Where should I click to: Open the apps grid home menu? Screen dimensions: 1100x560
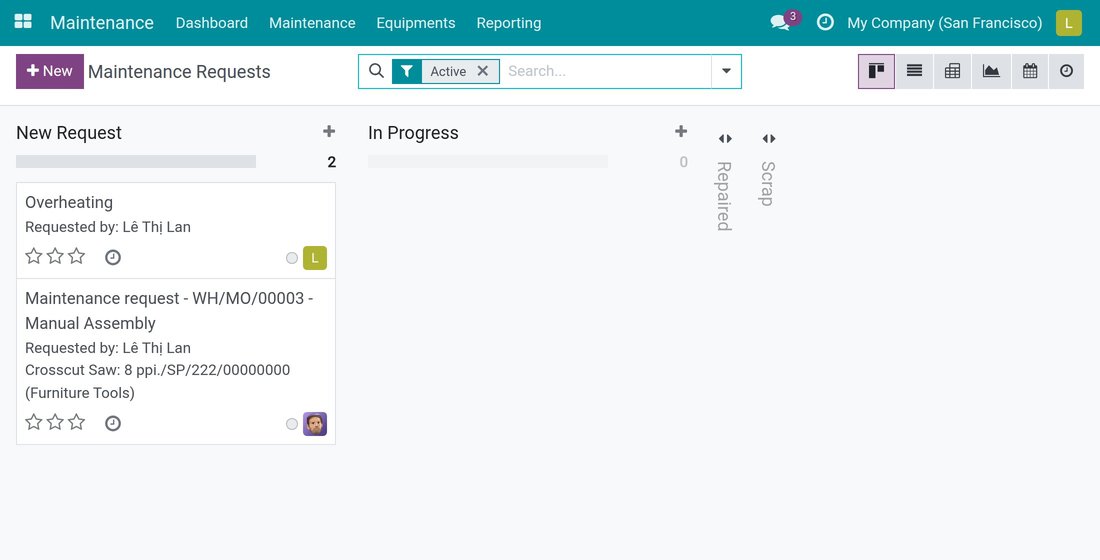(23, 22)
